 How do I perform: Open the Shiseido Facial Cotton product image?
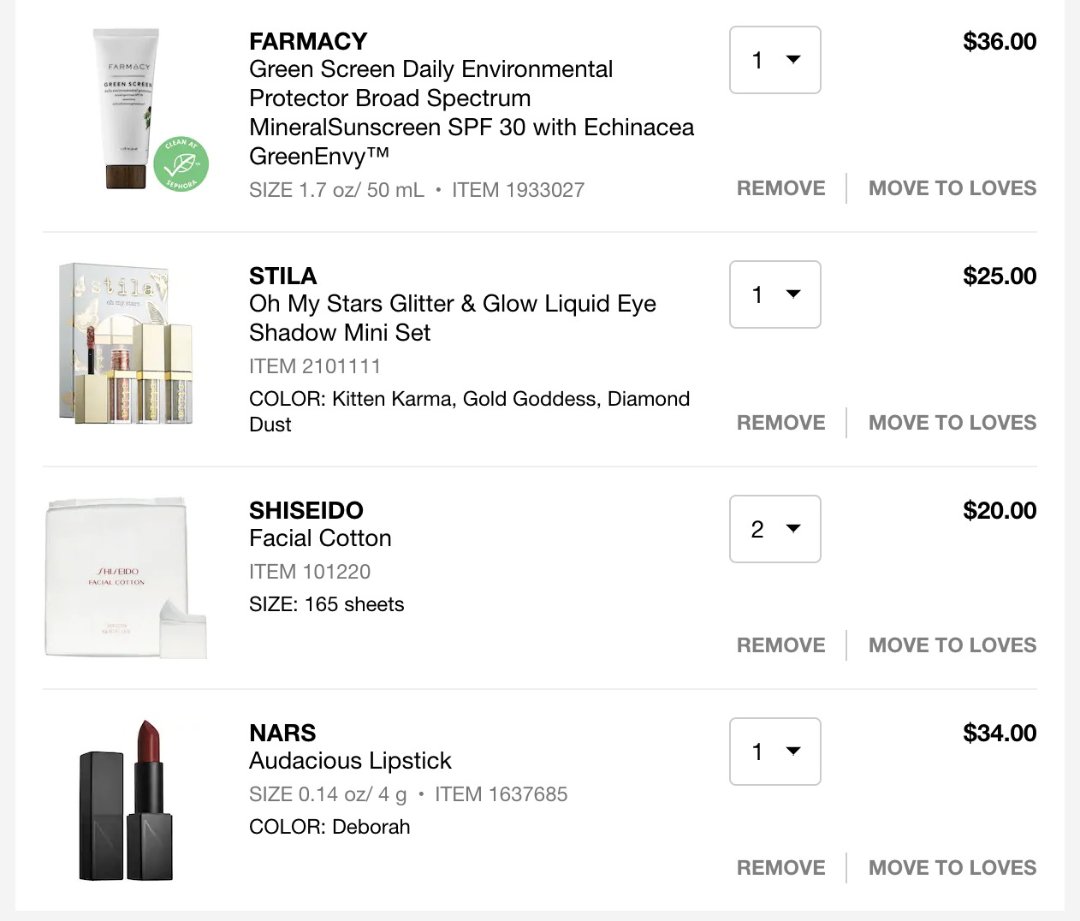[x=125, y=576]
